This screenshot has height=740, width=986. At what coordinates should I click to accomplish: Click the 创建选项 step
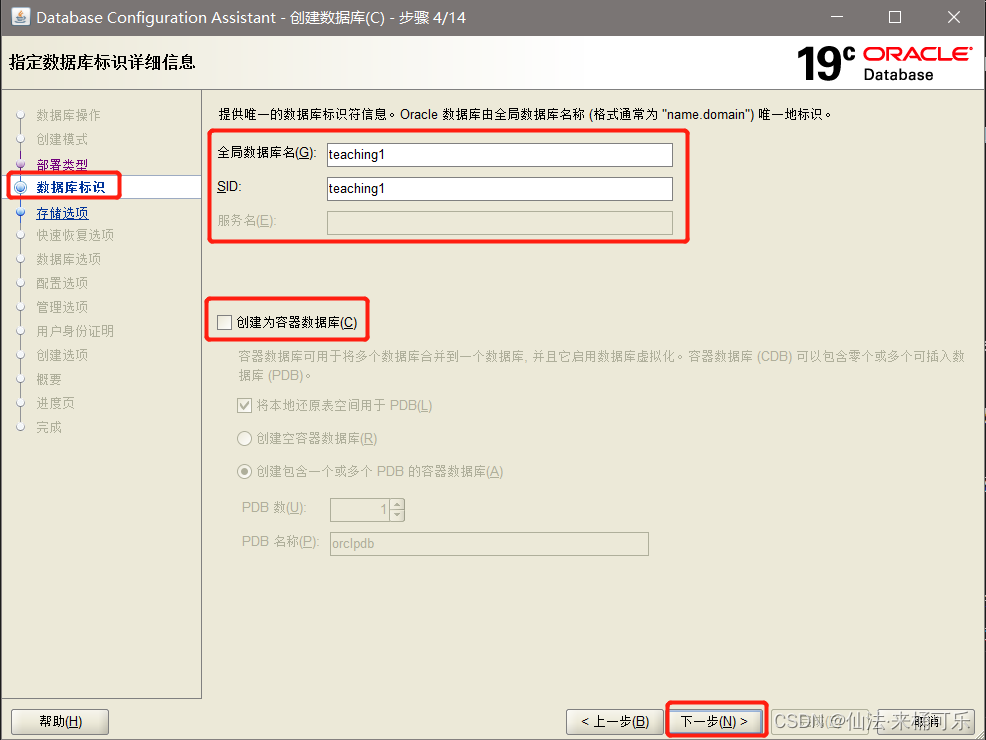(x=62, y=355)
